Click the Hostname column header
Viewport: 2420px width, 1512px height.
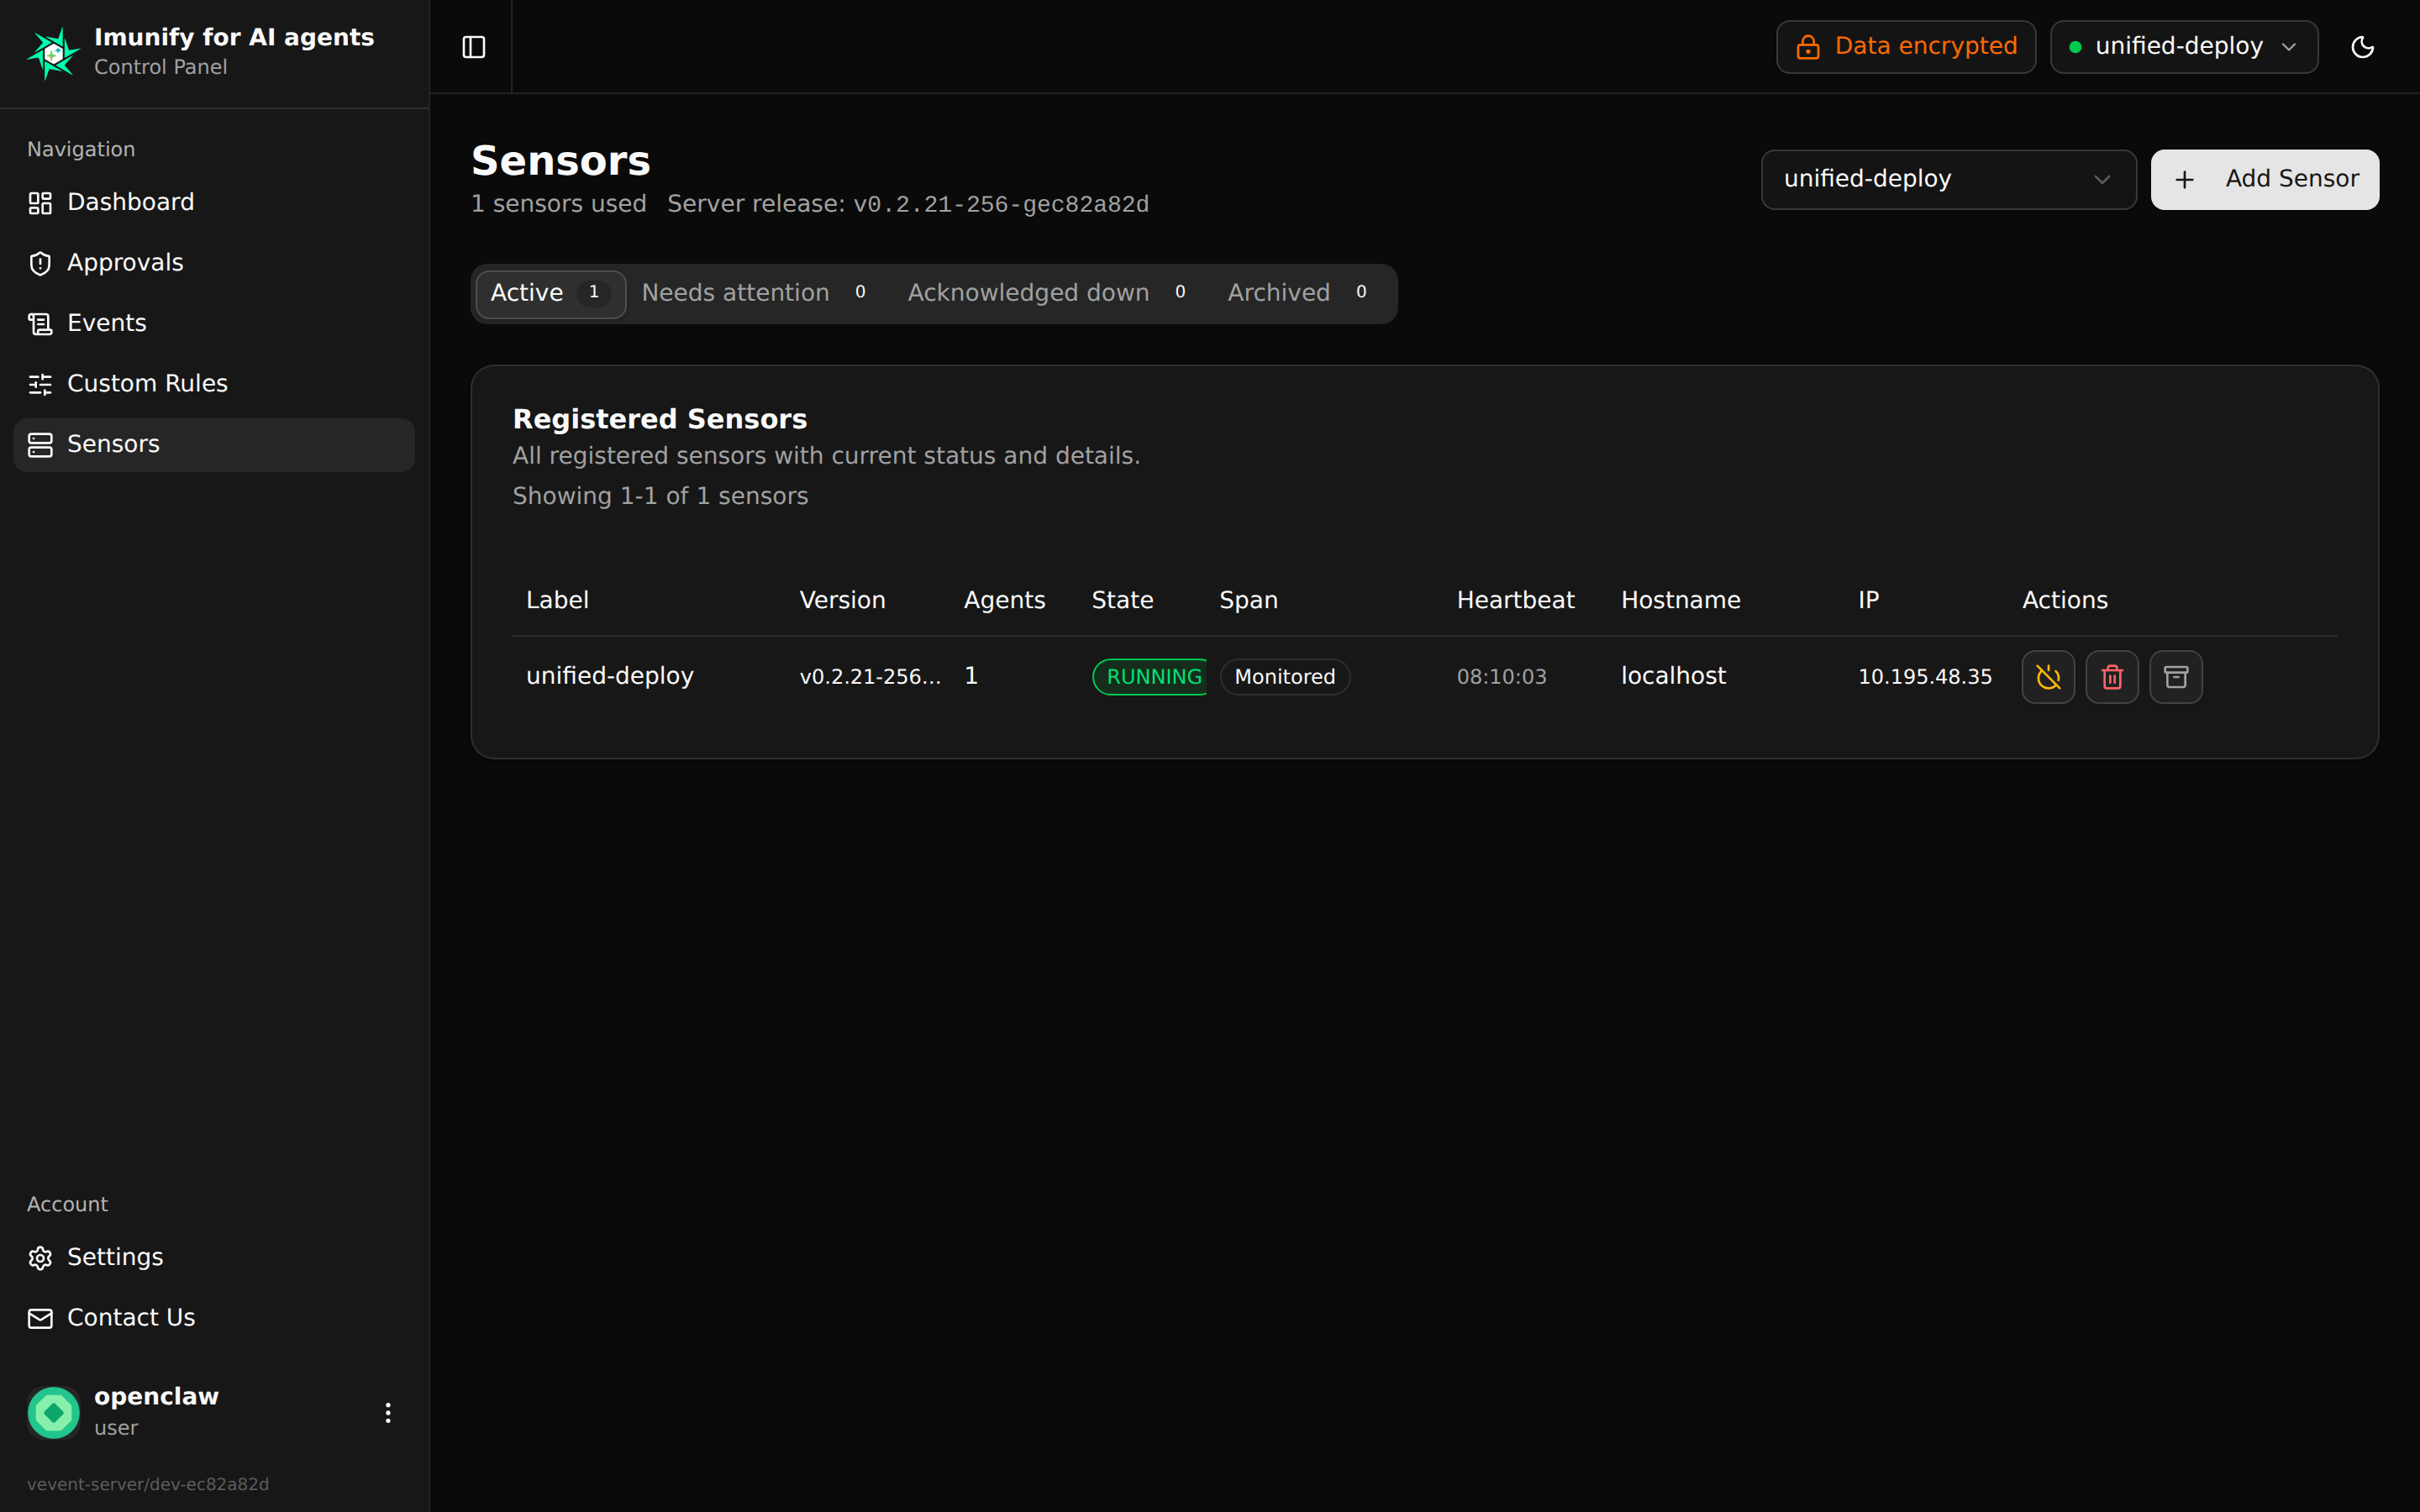tap(1680, 600)
